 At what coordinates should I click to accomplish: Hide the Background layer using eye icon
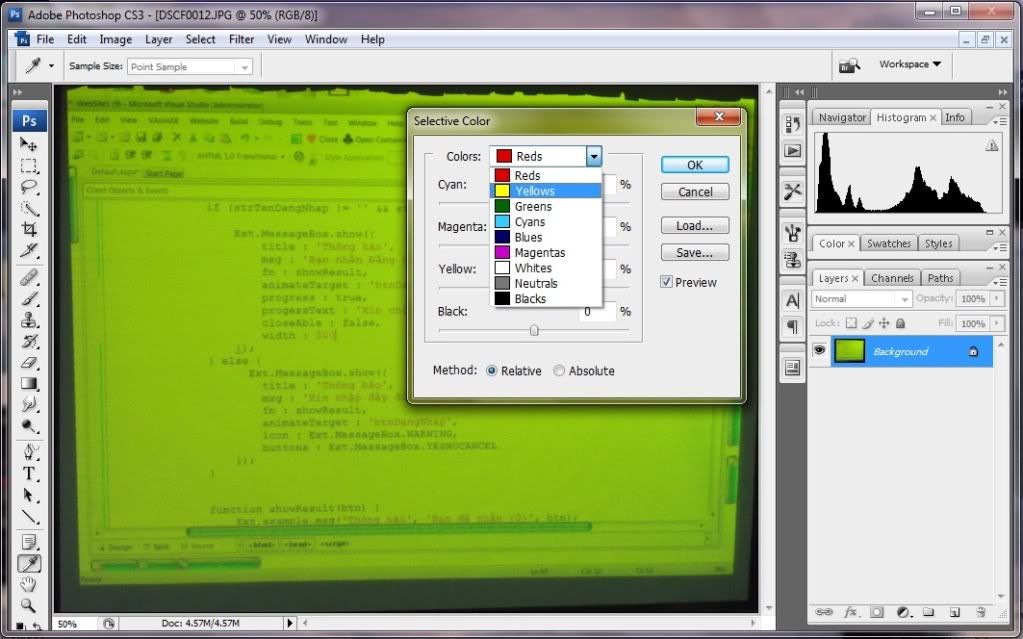tap(820, 351)
